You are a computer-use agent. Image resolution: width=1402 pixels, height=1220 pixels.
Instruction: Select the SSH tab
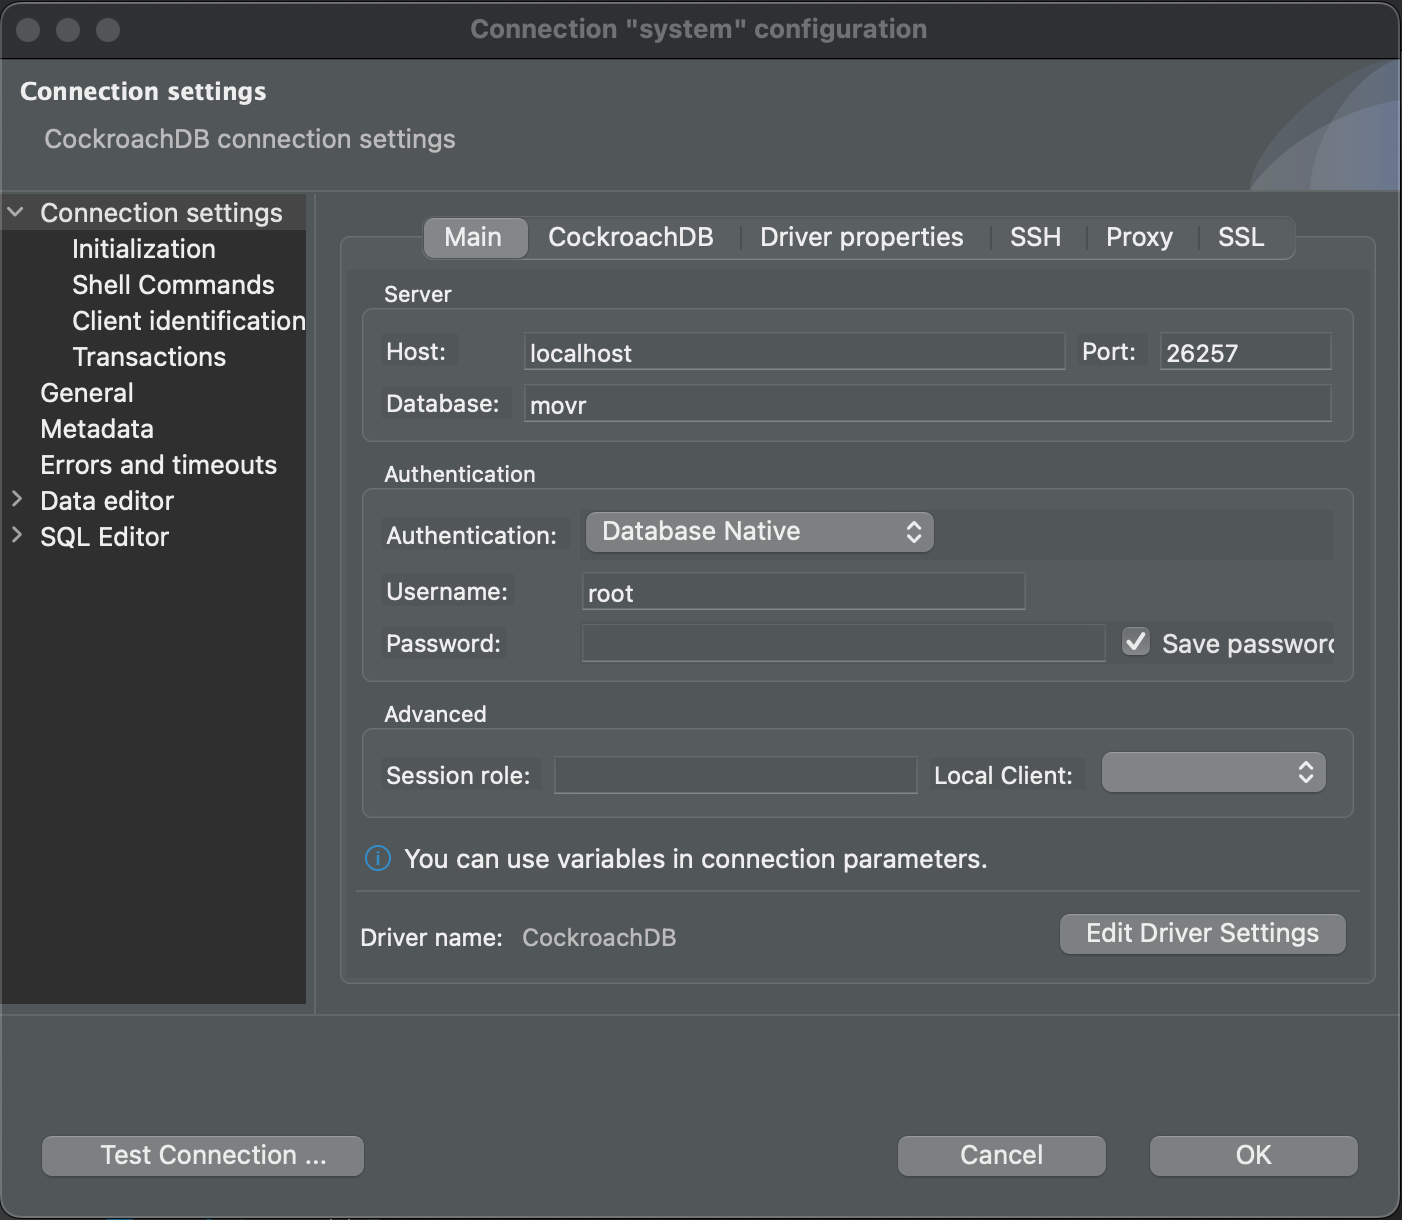(1034, 237)
